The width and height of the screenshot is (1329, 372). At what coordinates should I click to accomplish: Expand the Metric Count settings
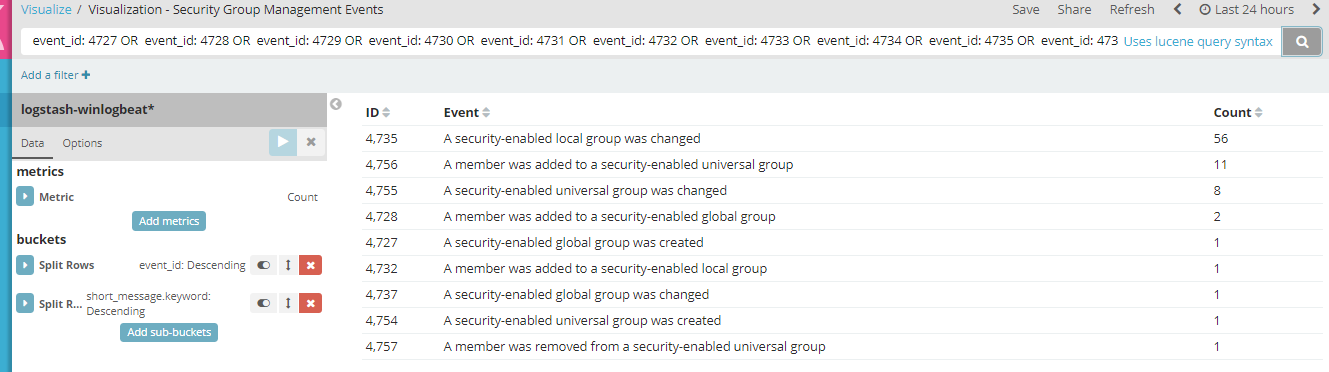pyautogui.click(x=26, y=197)
